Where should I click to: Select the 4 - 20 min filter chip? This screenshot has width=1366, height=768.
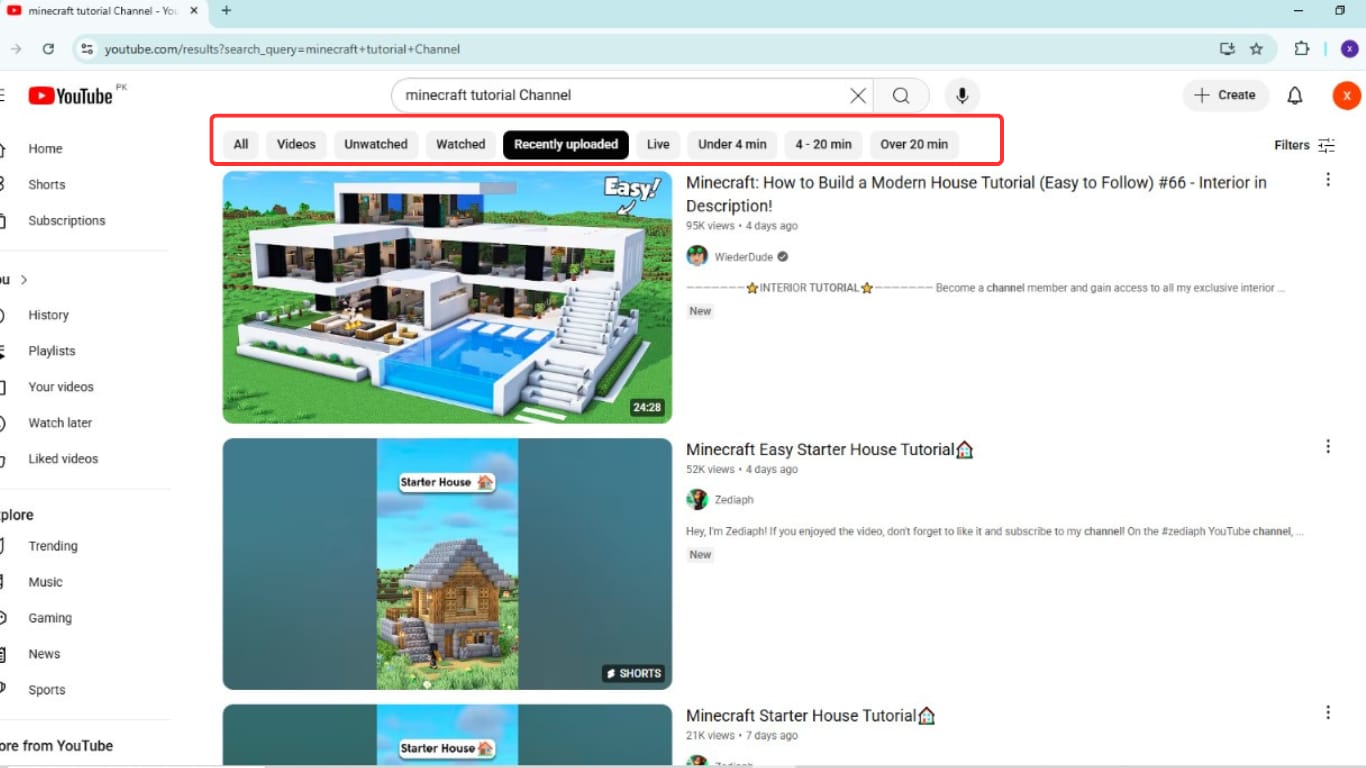coord(824,144)
